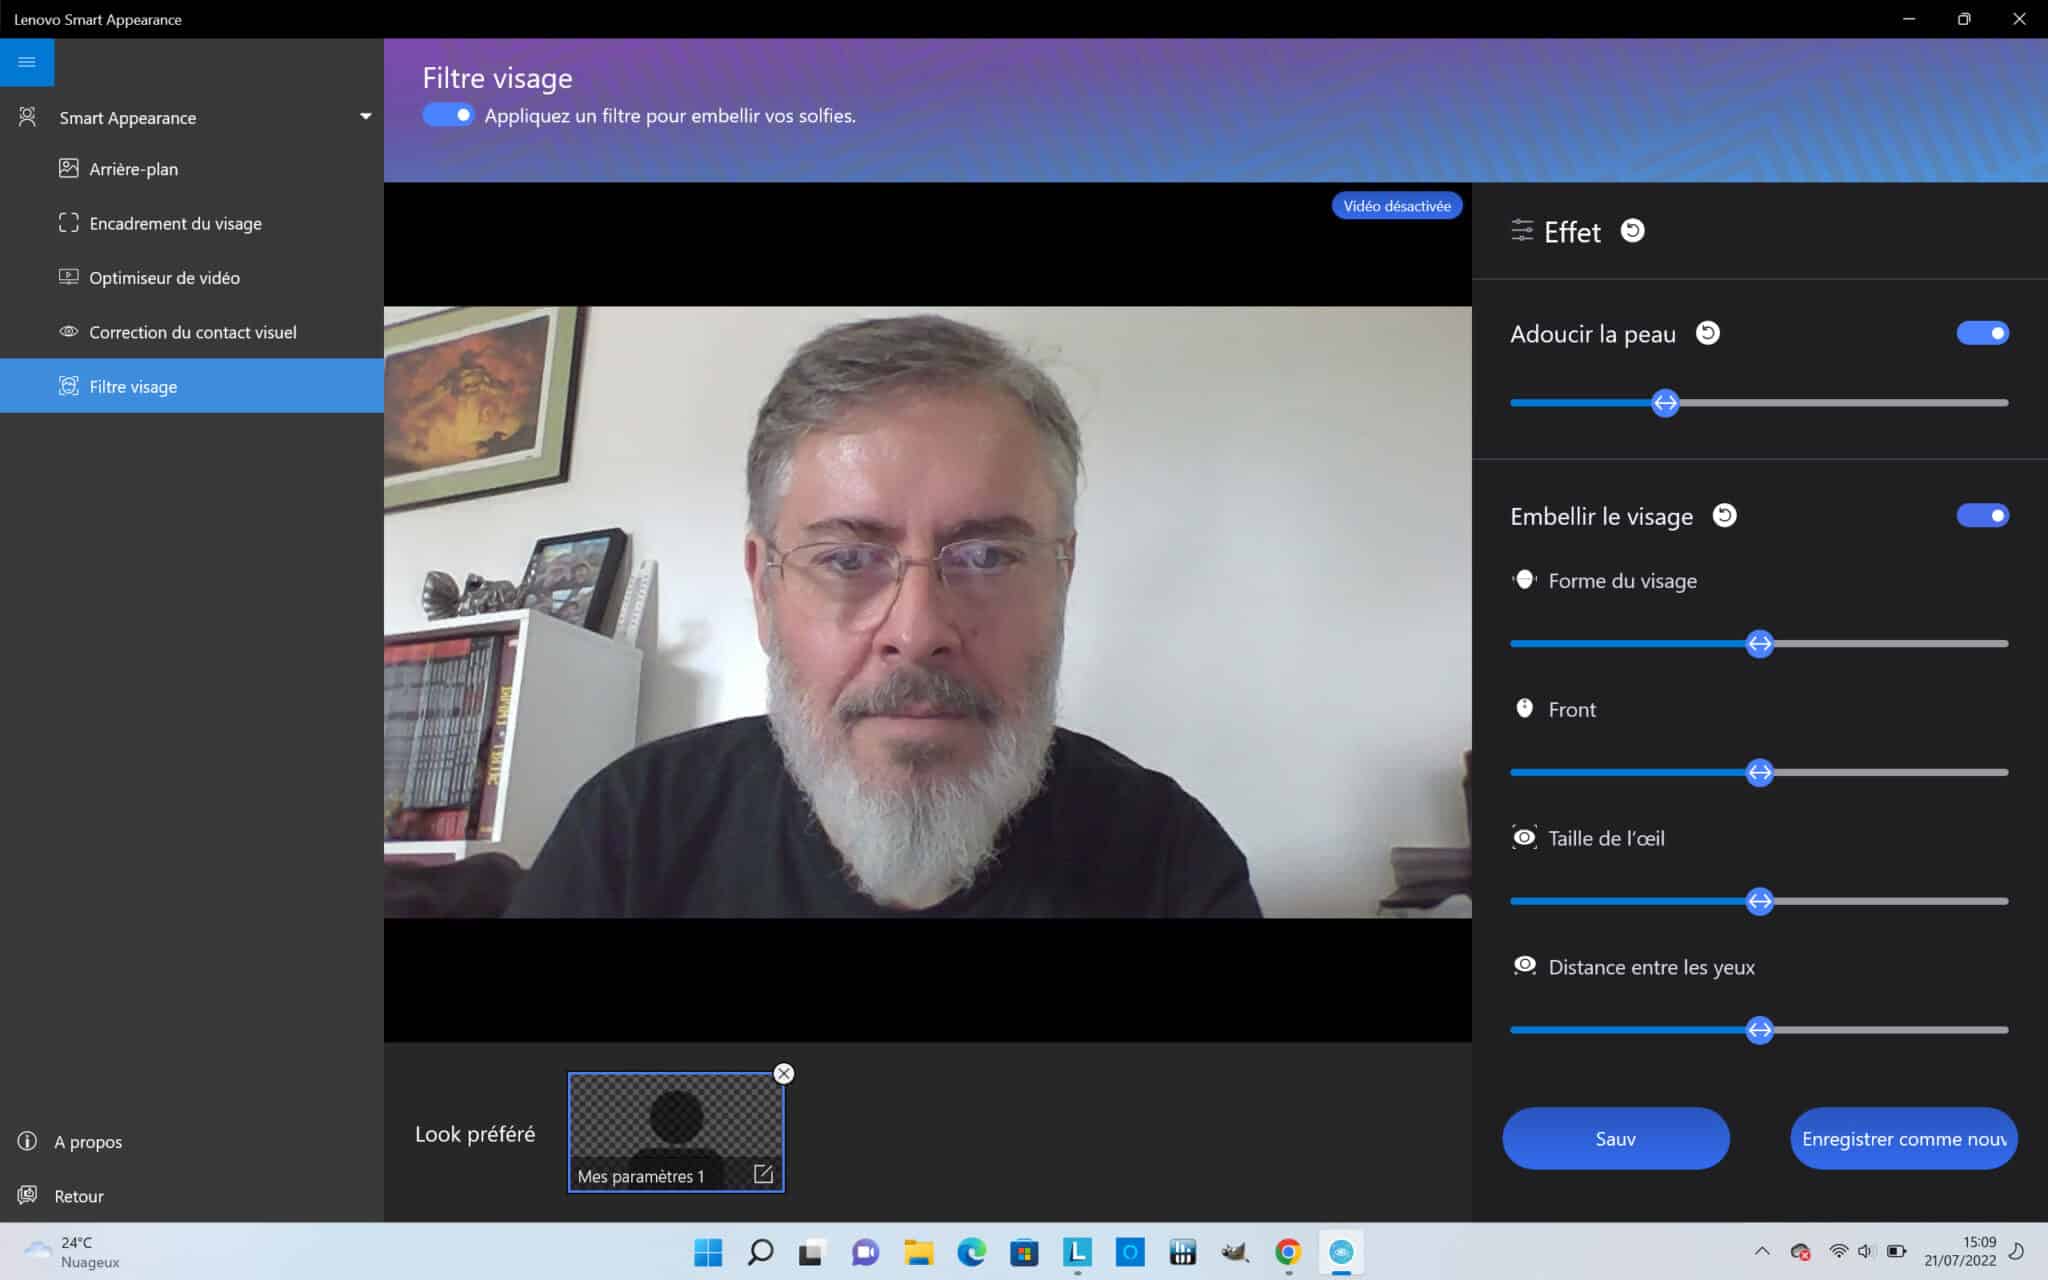Image resolution: width=2048 pixels, height=1280 pixels.
Task: Click the Distance entre les yeux slider handle
Action: tap(1760, 1029)
